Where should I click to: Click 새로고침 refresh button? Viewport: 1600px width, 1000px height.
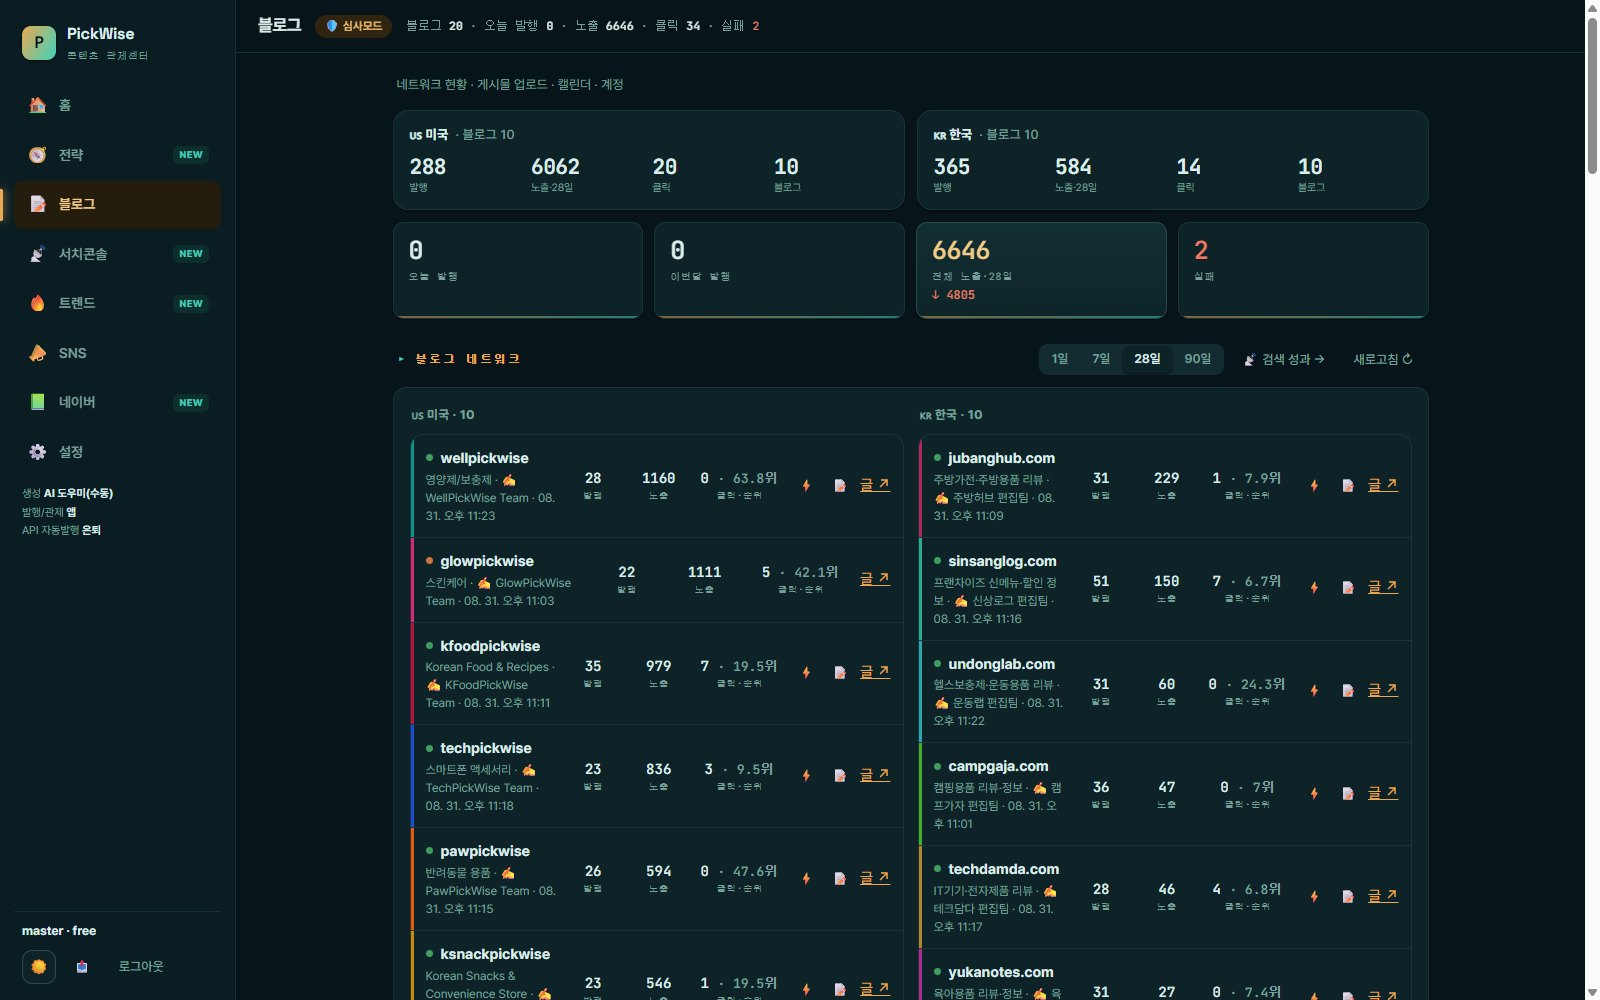[x=1383, y=359]
